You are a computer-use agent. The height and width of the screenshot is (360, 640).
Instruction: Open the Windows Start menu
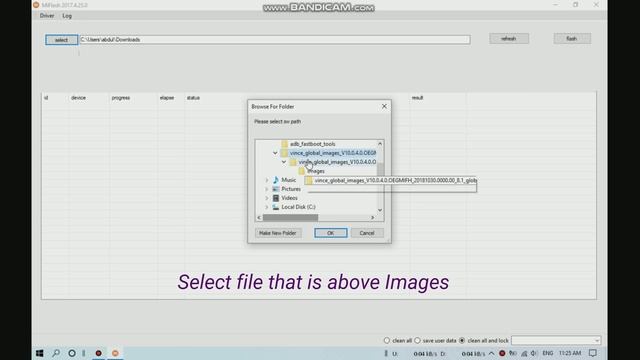40,353
